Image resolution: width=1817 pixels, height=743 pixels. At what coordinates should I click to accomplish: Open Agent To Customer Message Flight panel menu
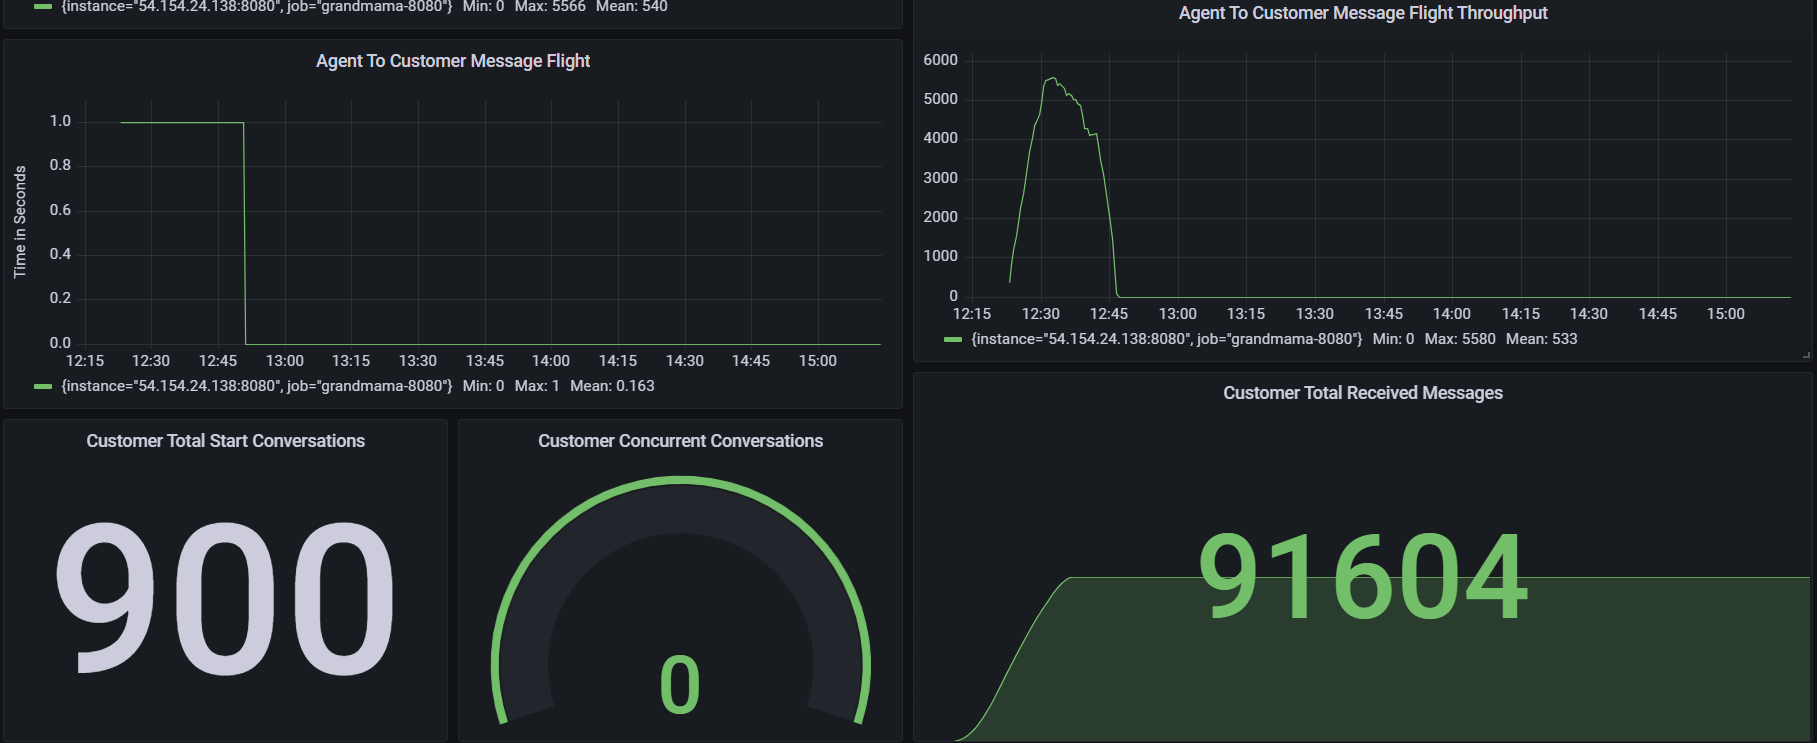point(453,61)
